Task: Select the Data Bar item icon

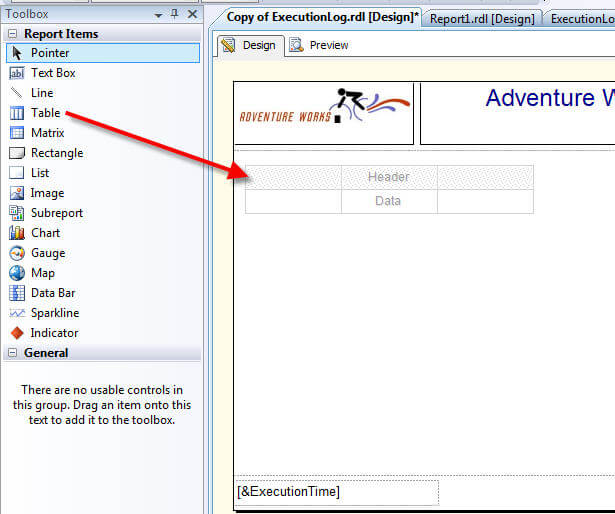Action: [x=16, y=293]
